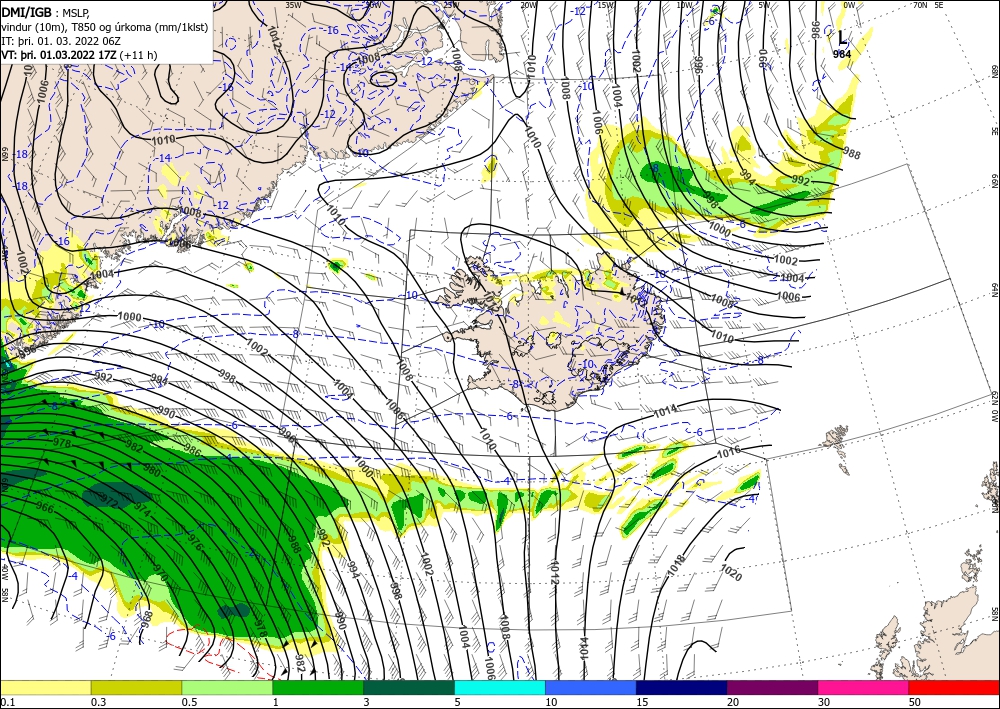This screenshot has width=1000, height=709.
Task: Click the '50' legend value
Action: 915,702
